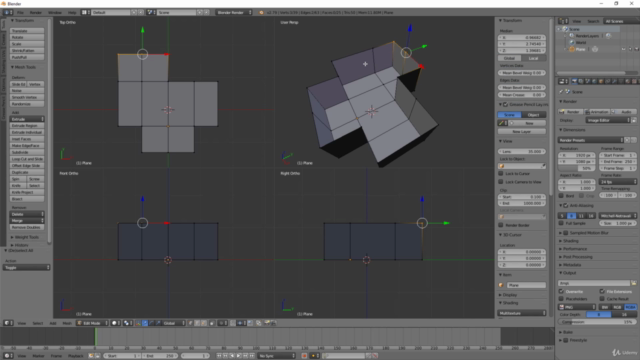
Task: Click the OpenGL render animation icon
Action: click(x=273, y=323)
